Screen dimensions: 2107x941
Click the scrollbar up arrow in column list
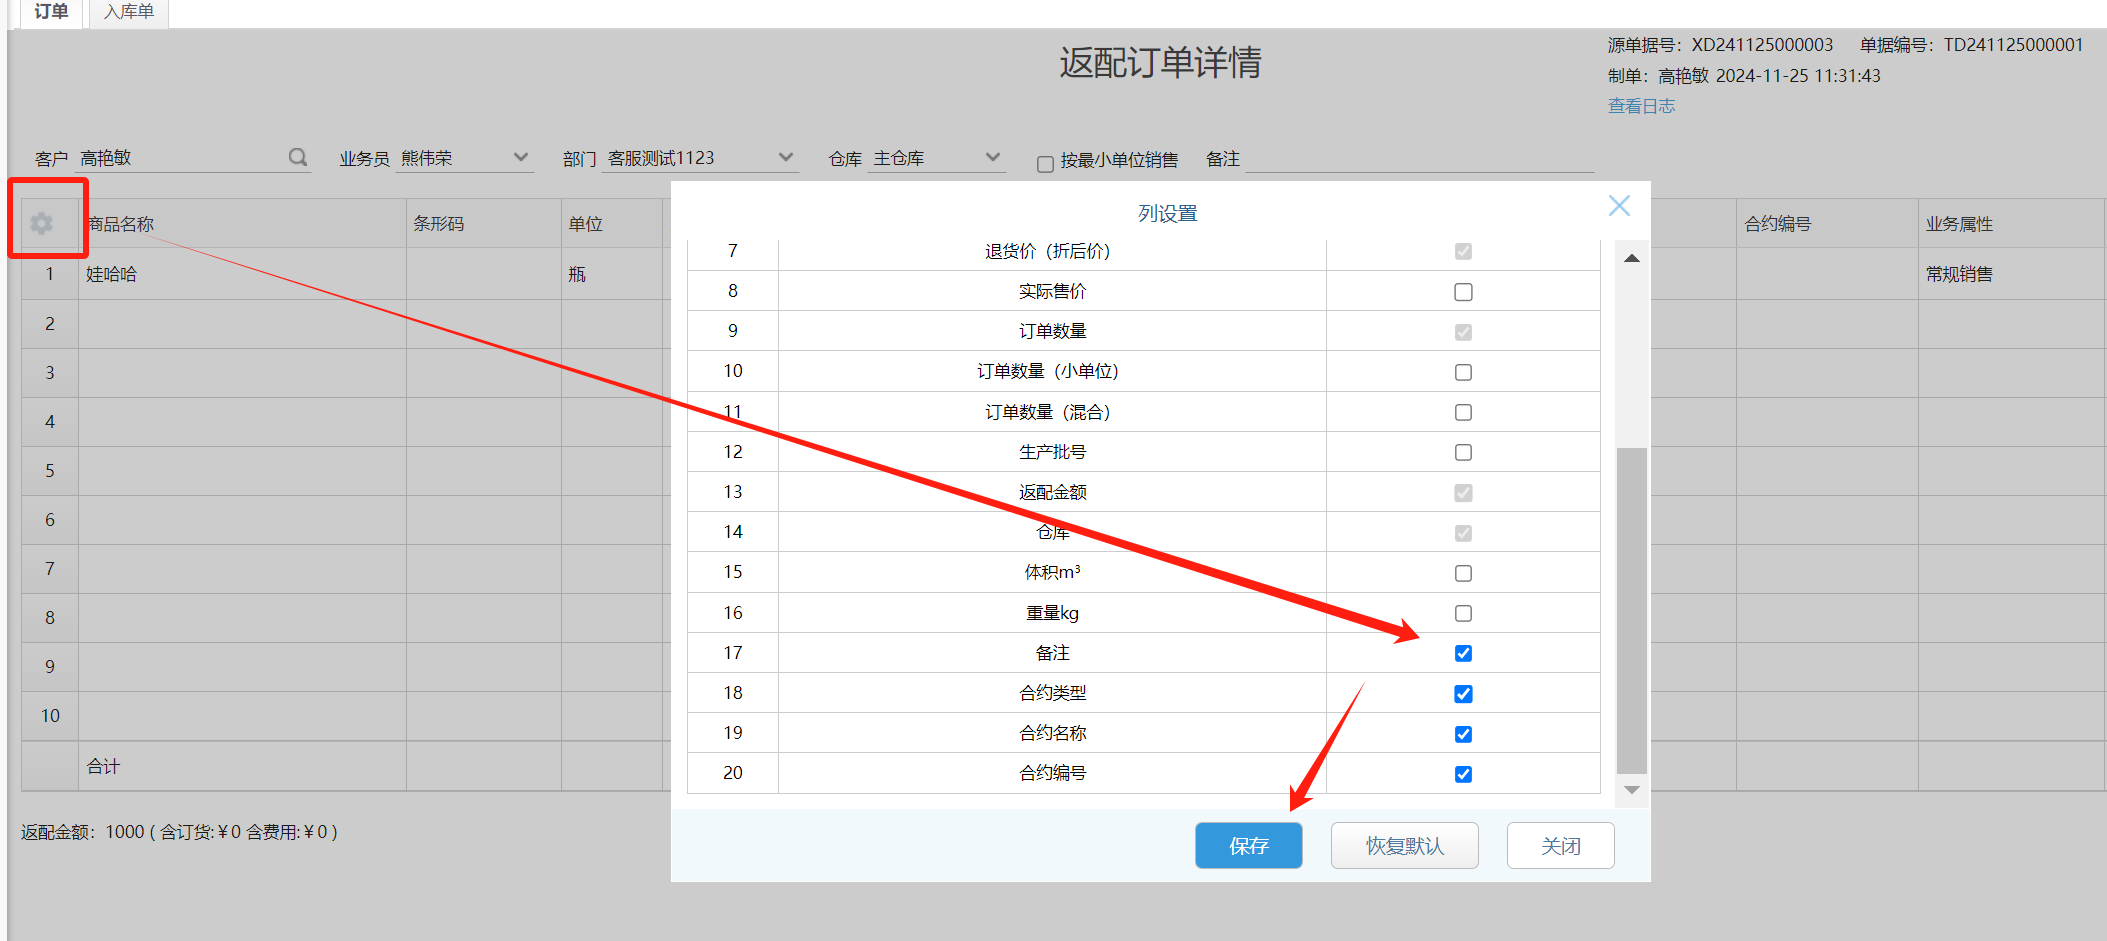coord(1632,258)
